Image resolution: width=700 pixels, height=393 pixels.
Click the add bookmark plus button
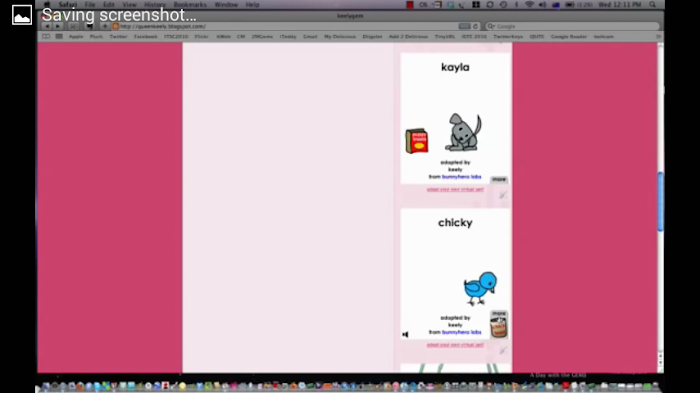click(x=105, y=26)
